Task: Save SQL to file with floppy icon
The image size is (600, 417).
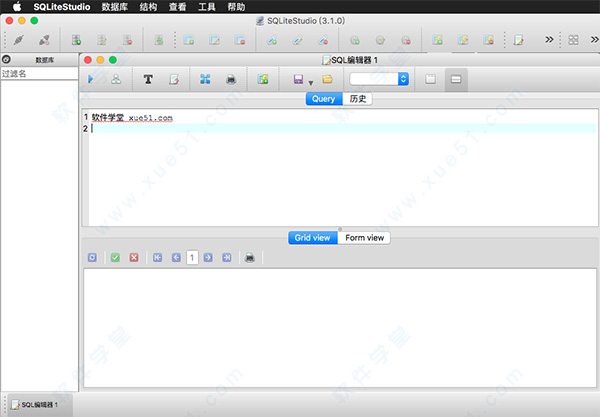Action: pos(298,79)
